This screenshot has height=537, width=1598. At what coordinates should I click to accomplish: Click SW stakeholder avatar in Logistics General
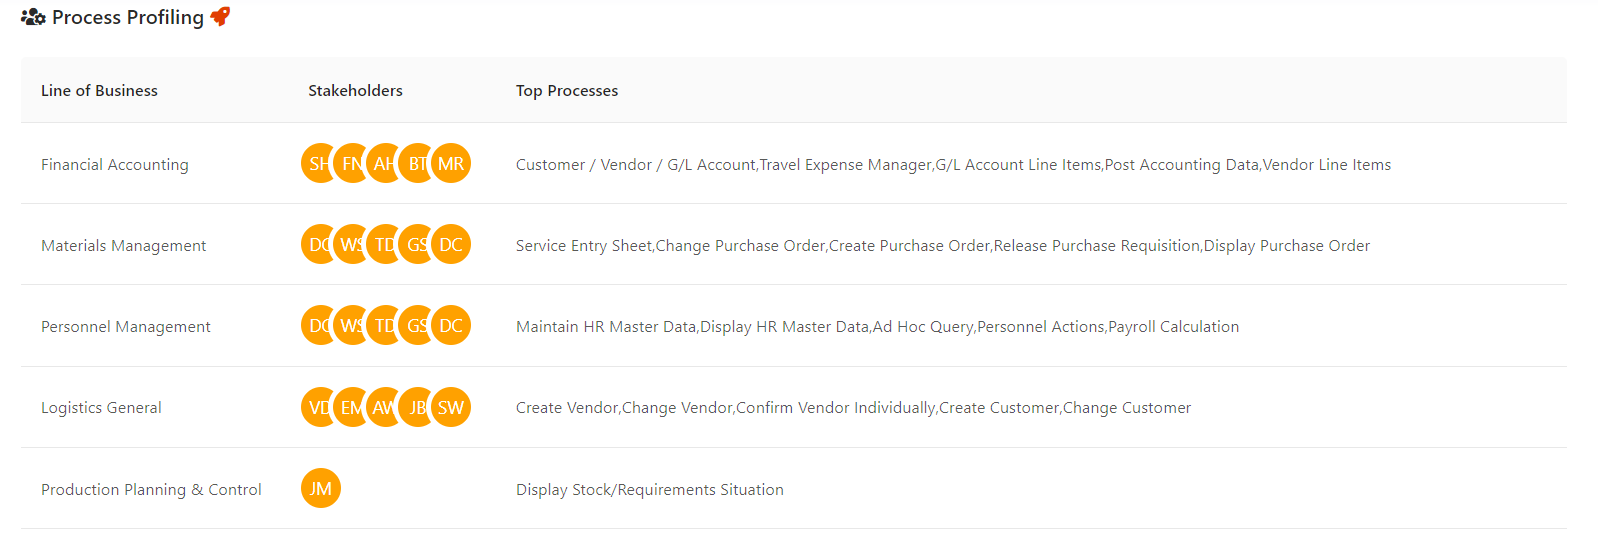451,407
